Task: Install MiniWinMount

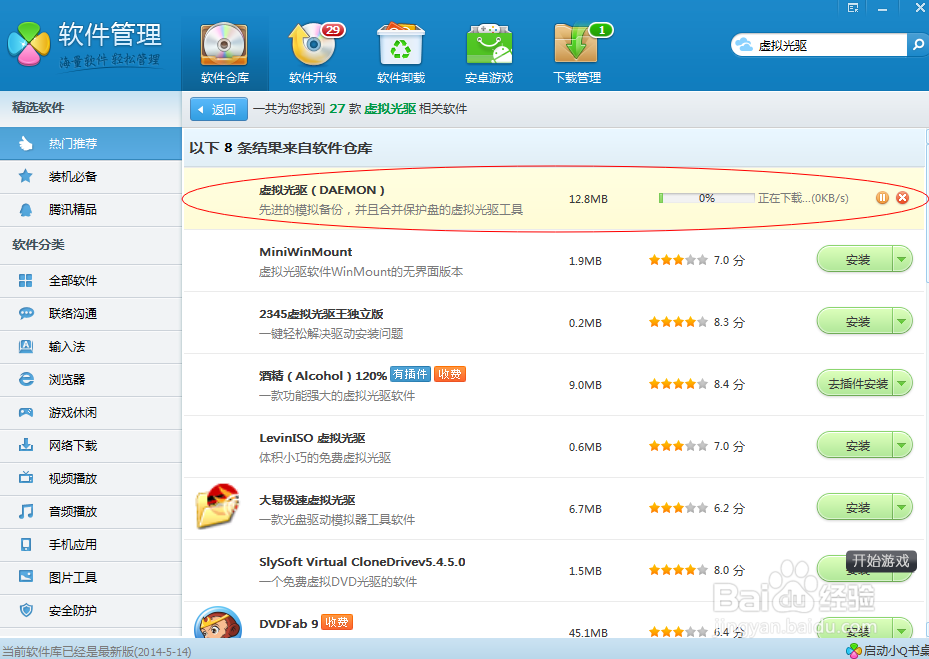Action: 855,260
